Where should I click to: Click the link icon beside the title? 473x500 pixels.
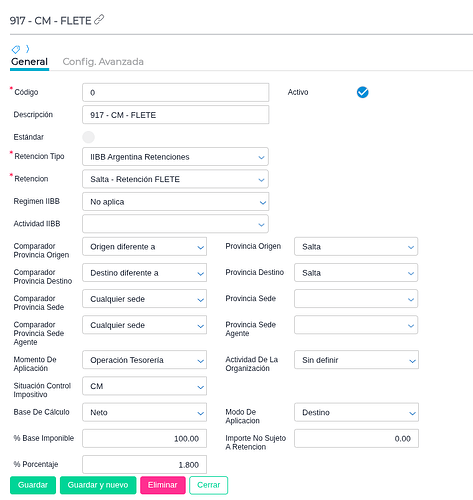[x=99, y=20]
